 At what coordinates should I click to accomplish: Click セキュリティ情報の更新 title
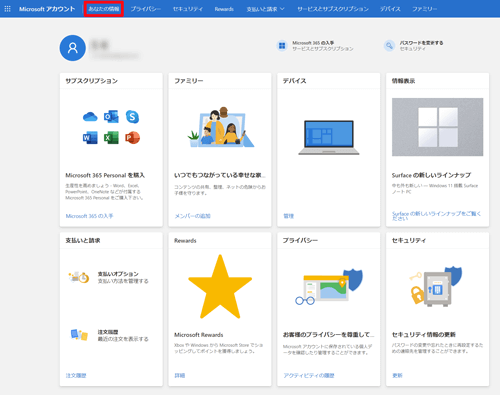[424, 335]
